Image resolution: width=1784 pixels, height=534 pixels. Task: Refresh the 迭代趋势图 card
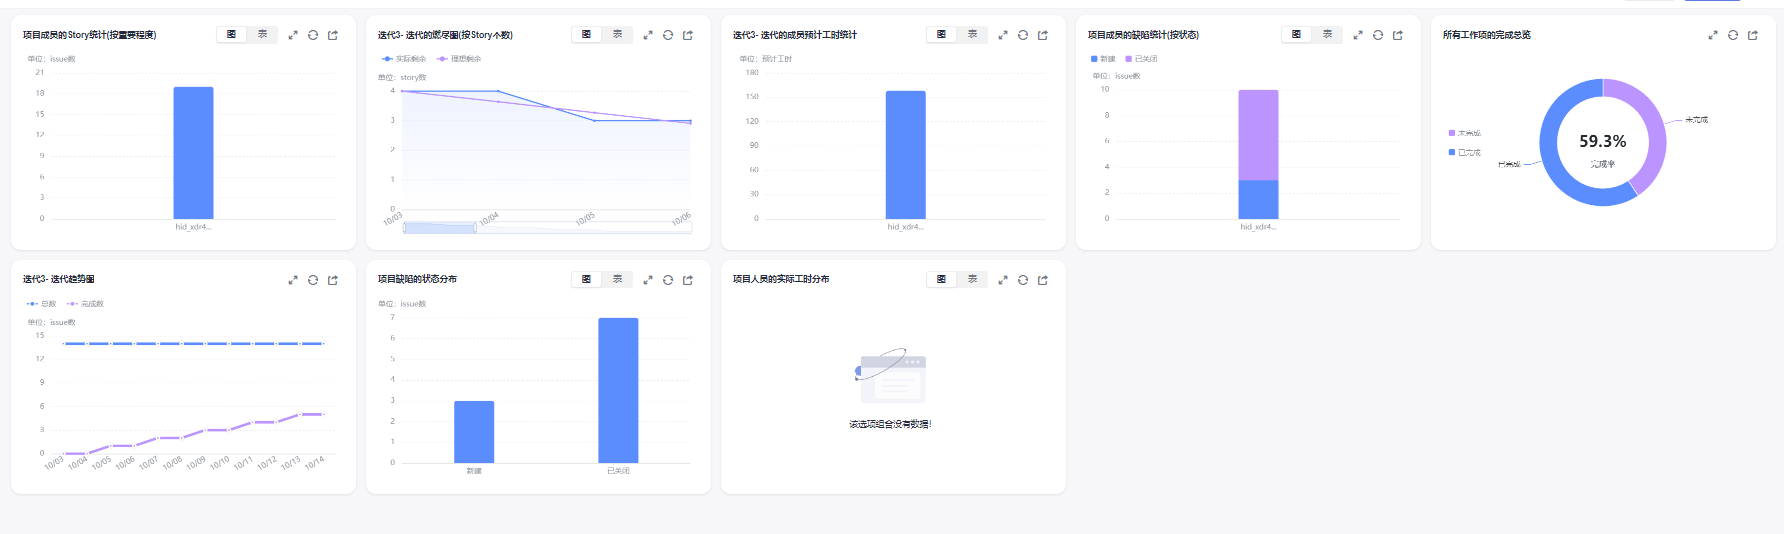[313, 280]
